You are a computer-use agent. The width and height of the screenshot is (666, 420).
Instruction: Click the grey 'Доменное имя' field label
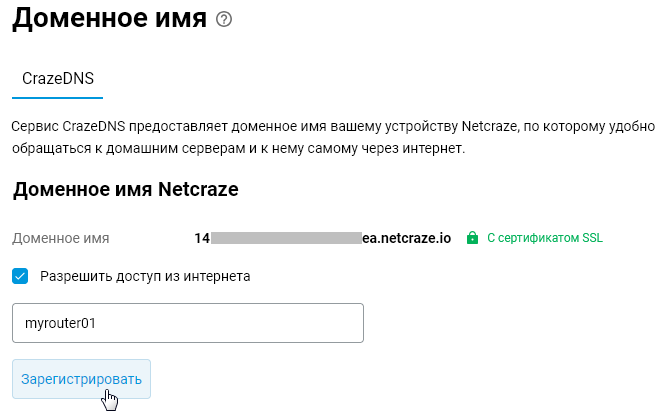(61, 239)
